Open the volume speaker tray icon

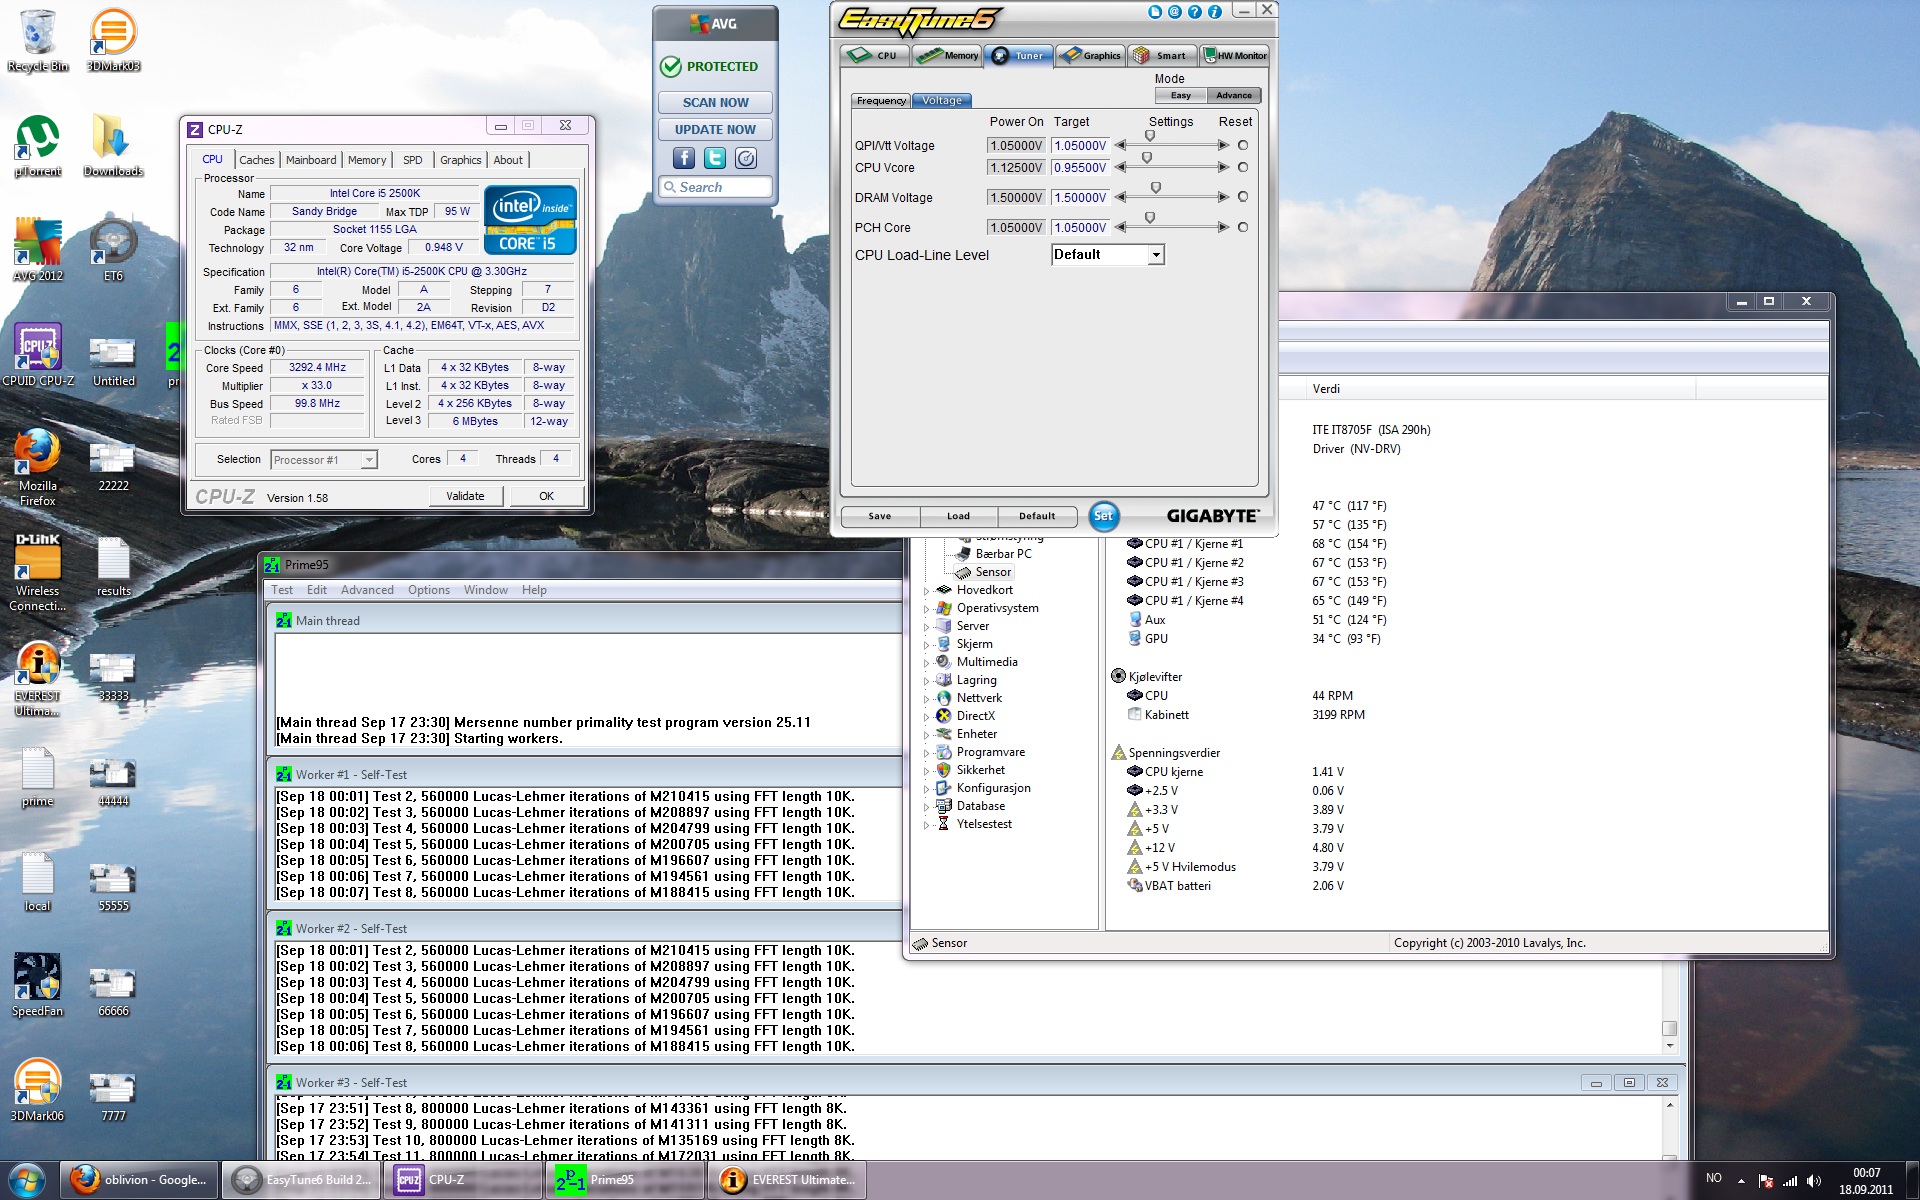point(1814,1181)
